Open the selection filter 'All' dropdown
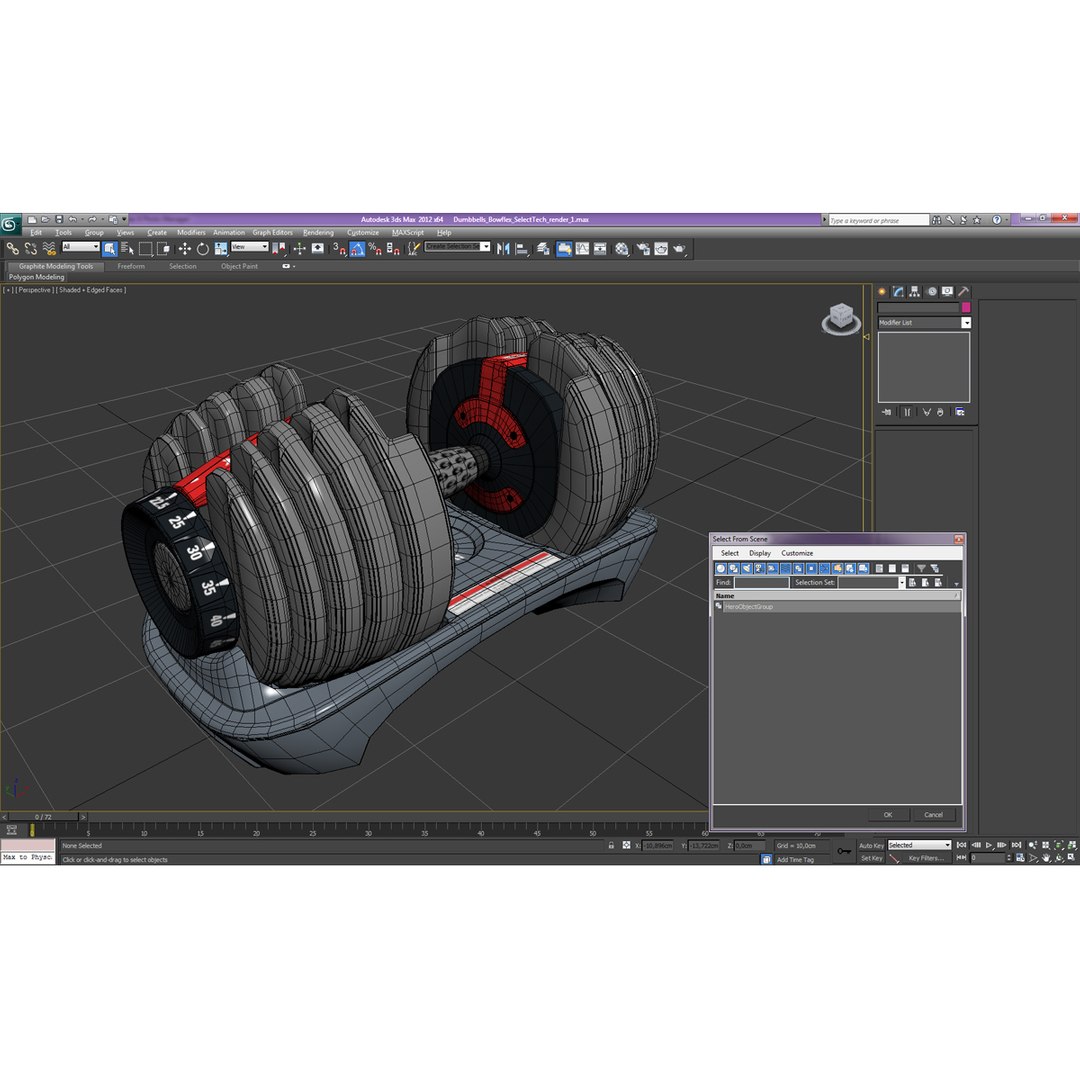Image resolution: width=1080 pixels, height=1080 pixels. 81,247
